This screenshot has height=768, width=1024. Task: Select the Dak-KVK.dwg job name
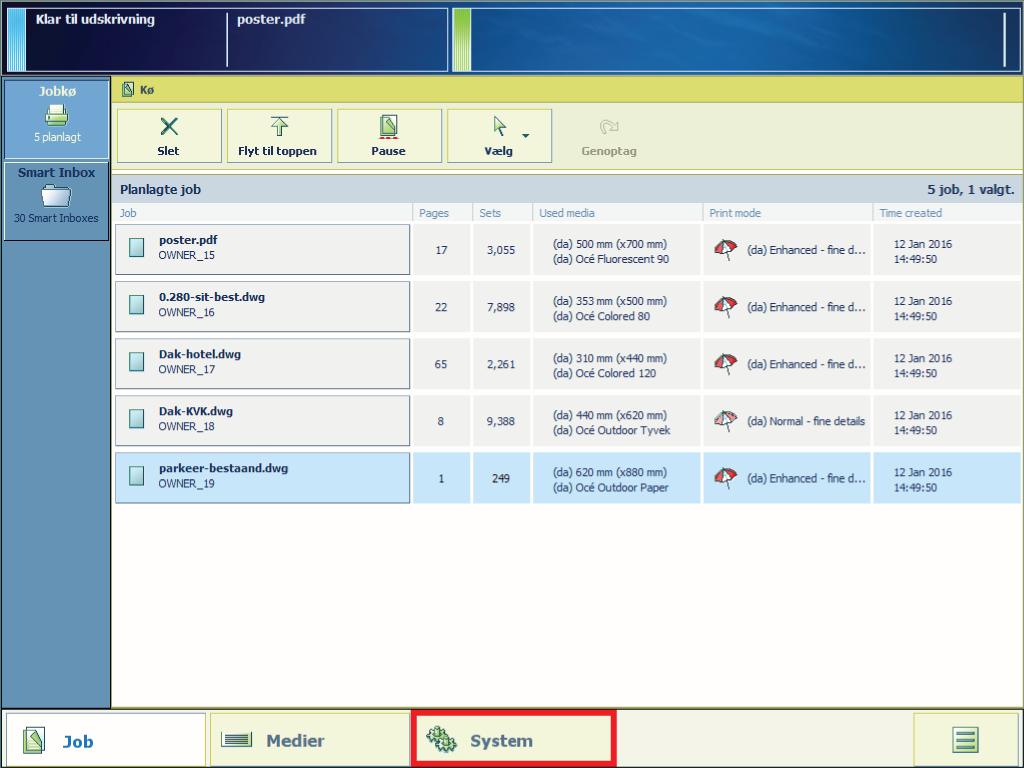(x=196, y=411)
